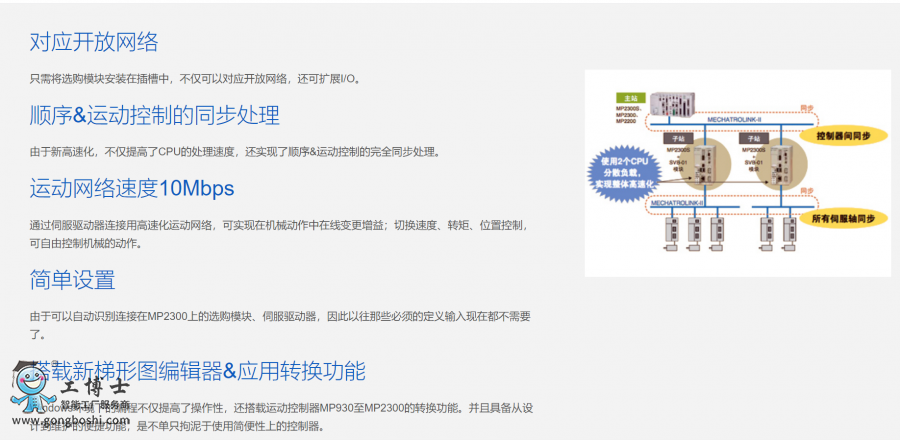Click the '简单设置' heading
Screen dimensions: 900x440
(x=72, y=280)
